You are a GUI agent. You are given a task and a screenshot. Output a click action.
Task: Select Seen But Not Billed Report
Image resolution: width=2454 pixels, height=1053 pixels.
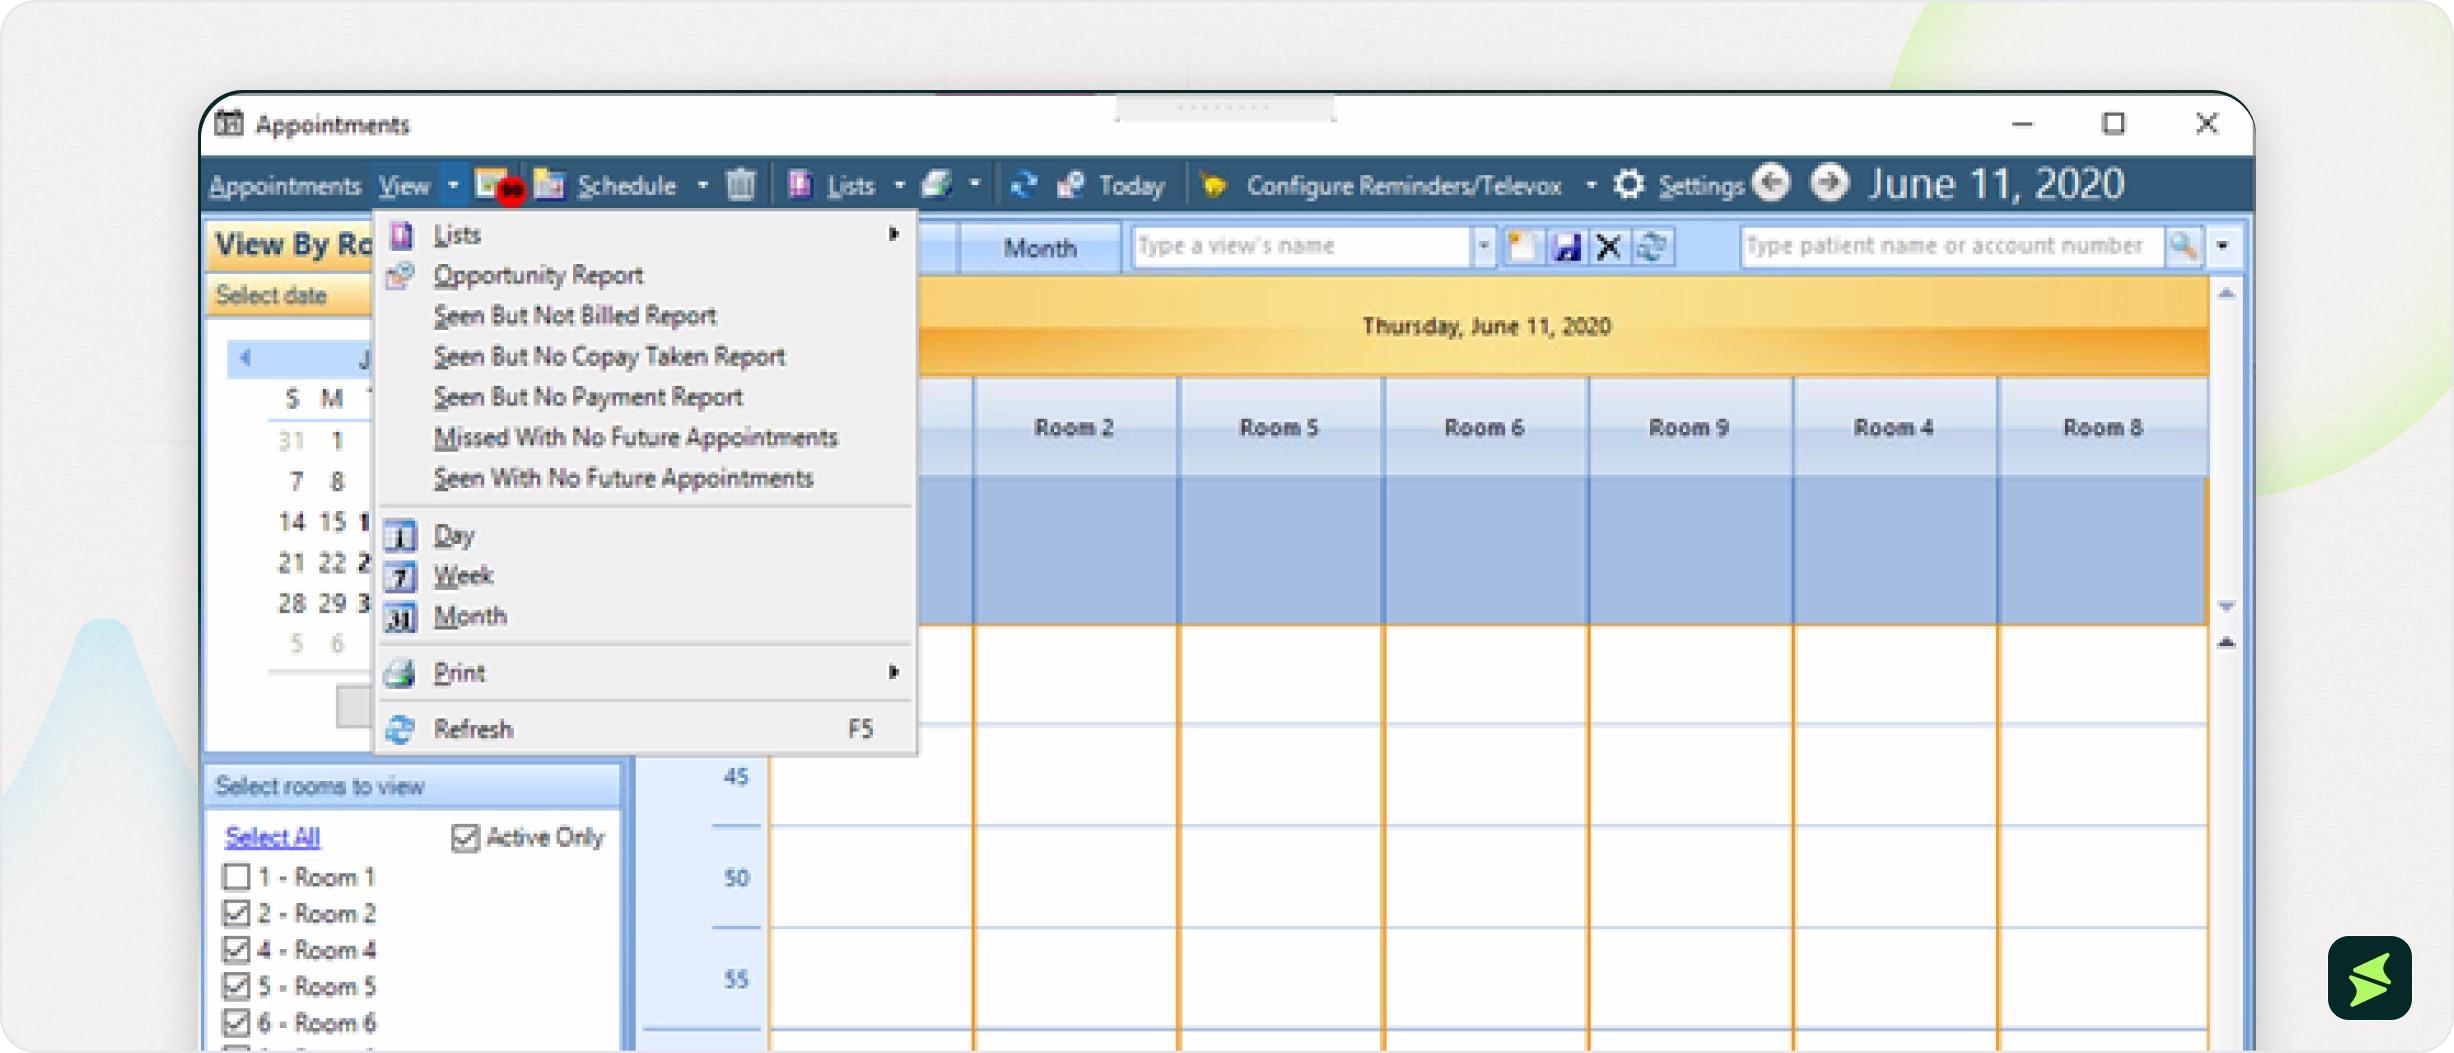tap(575, 316)
